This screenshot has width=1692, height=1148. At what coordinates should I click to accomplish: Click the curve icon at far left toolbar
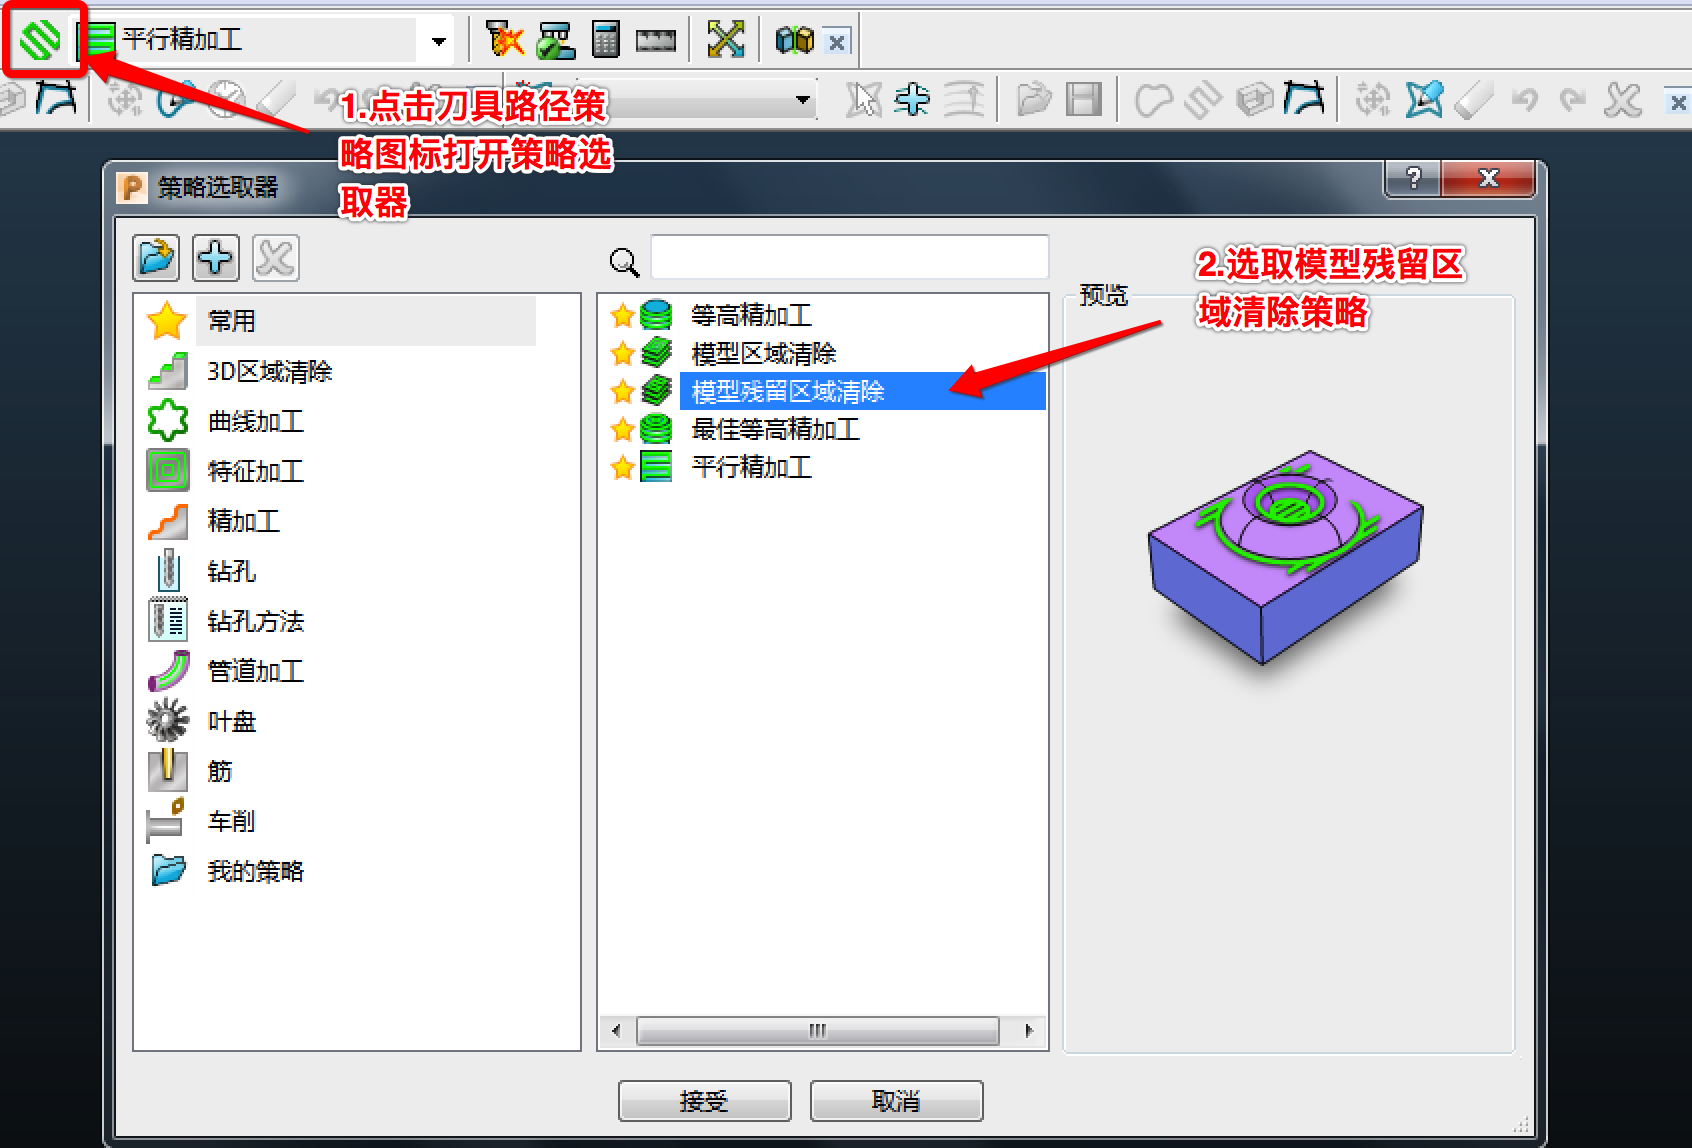[x=56, y=98]
